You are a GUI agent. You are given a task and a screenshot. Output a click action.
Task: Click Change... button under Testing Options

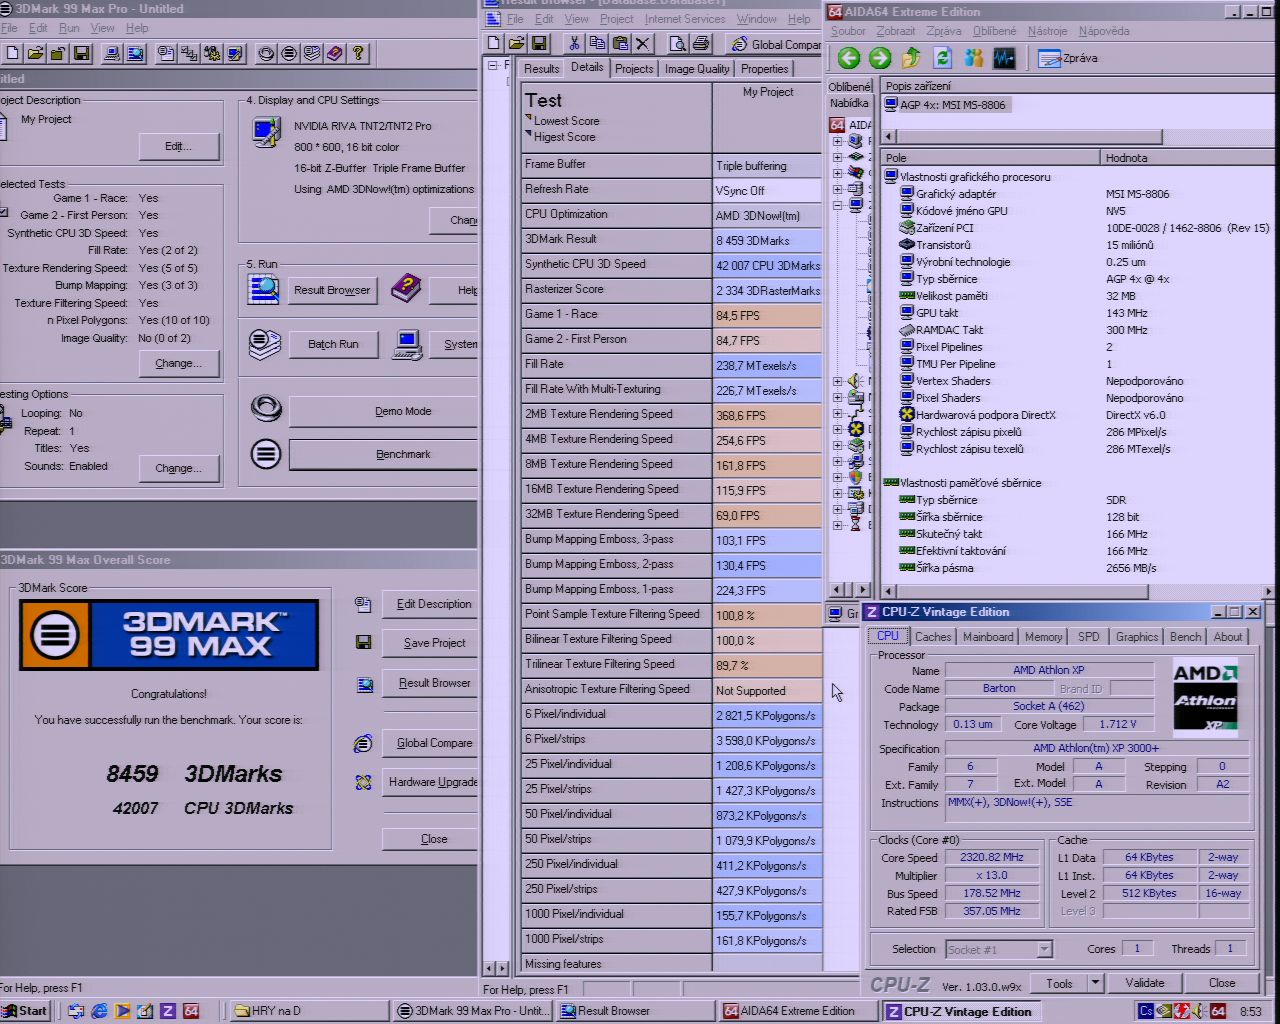pyautogui.click(x=179, y=468)
